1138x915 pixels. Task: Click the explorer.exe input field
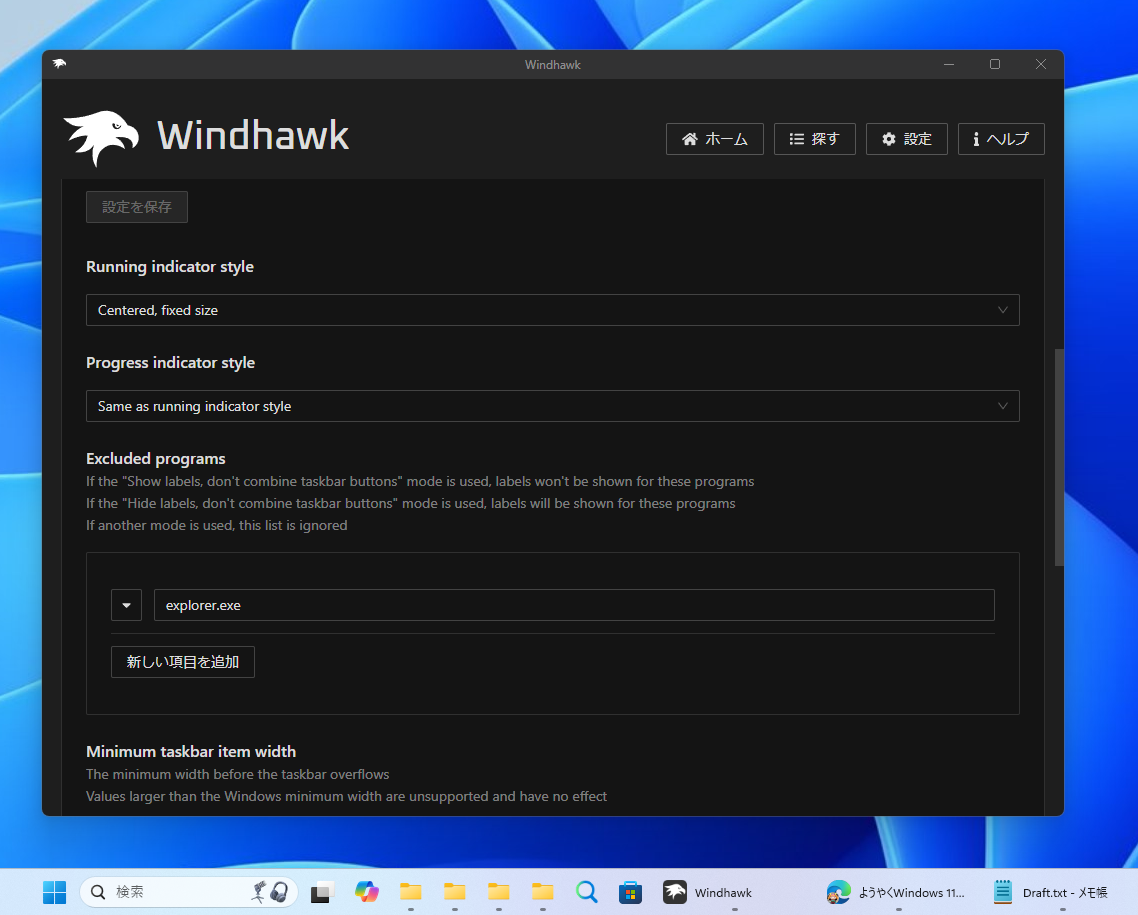pos(573,605)
